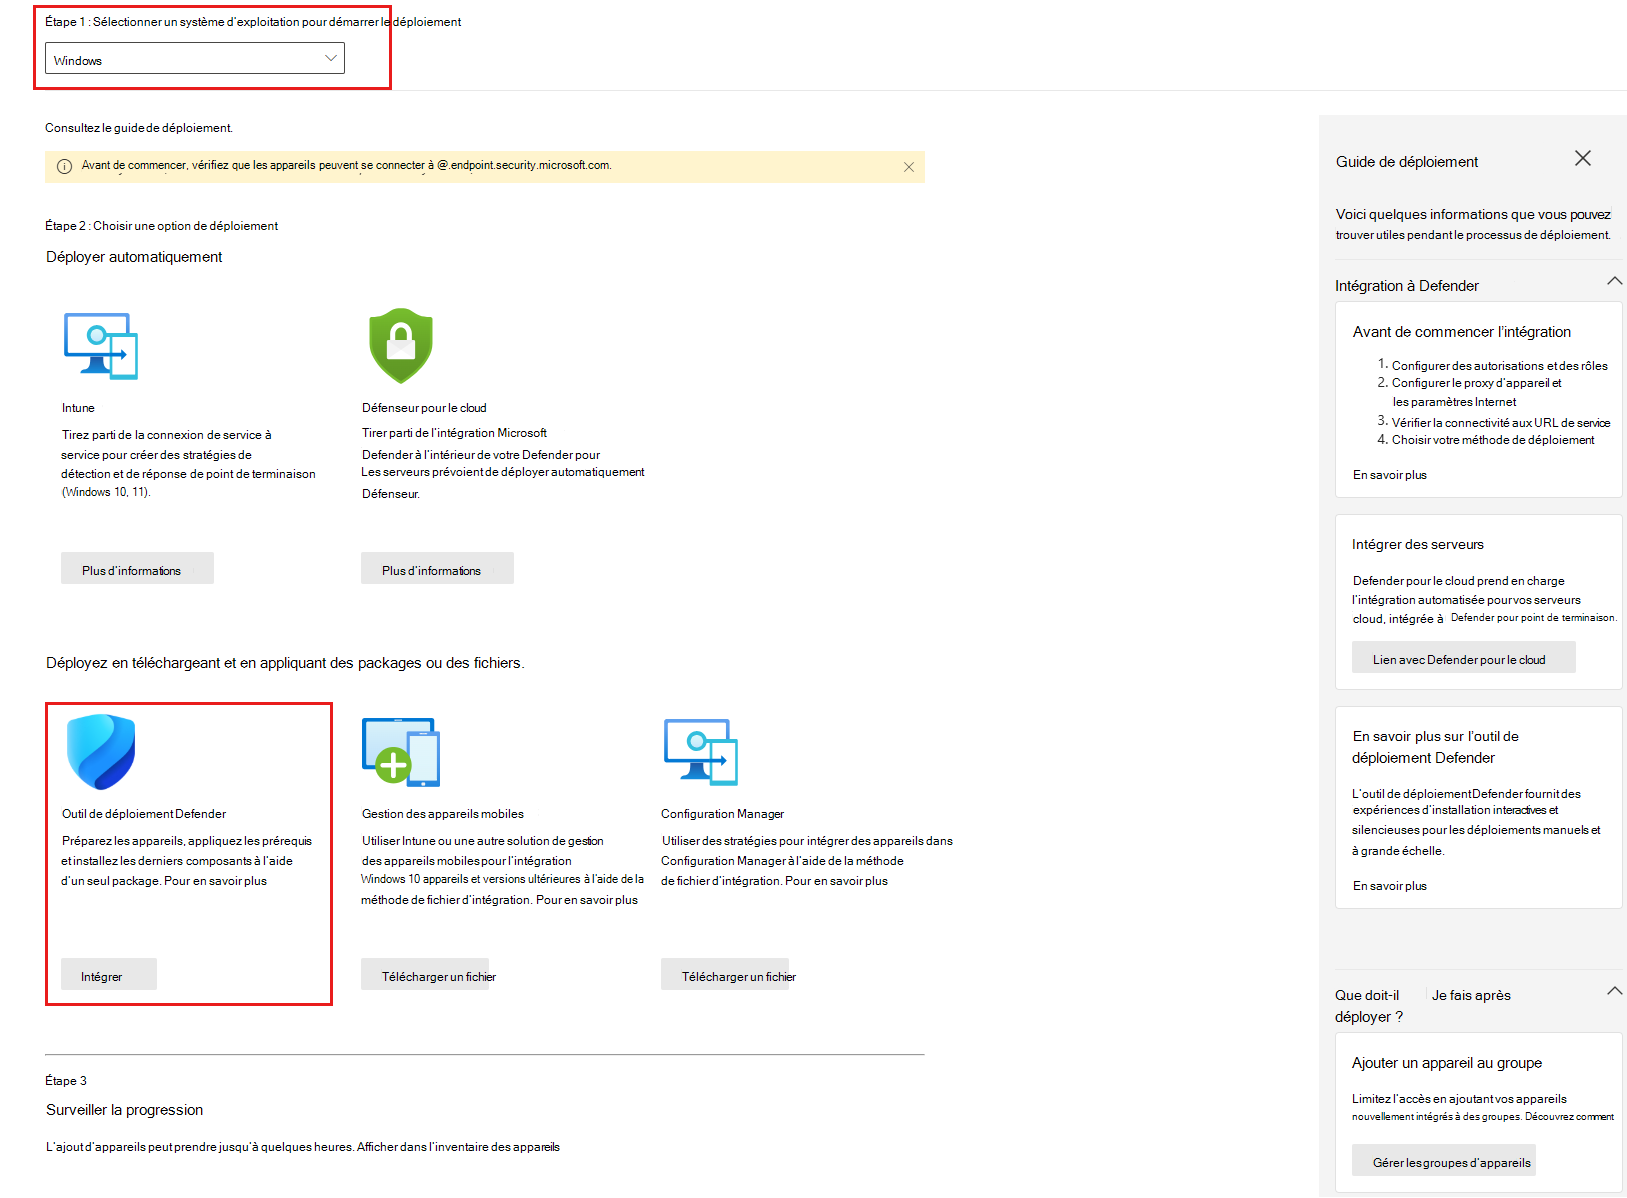Click Pour en savoir plus in Gestion des appareils mobiles card

587,900
